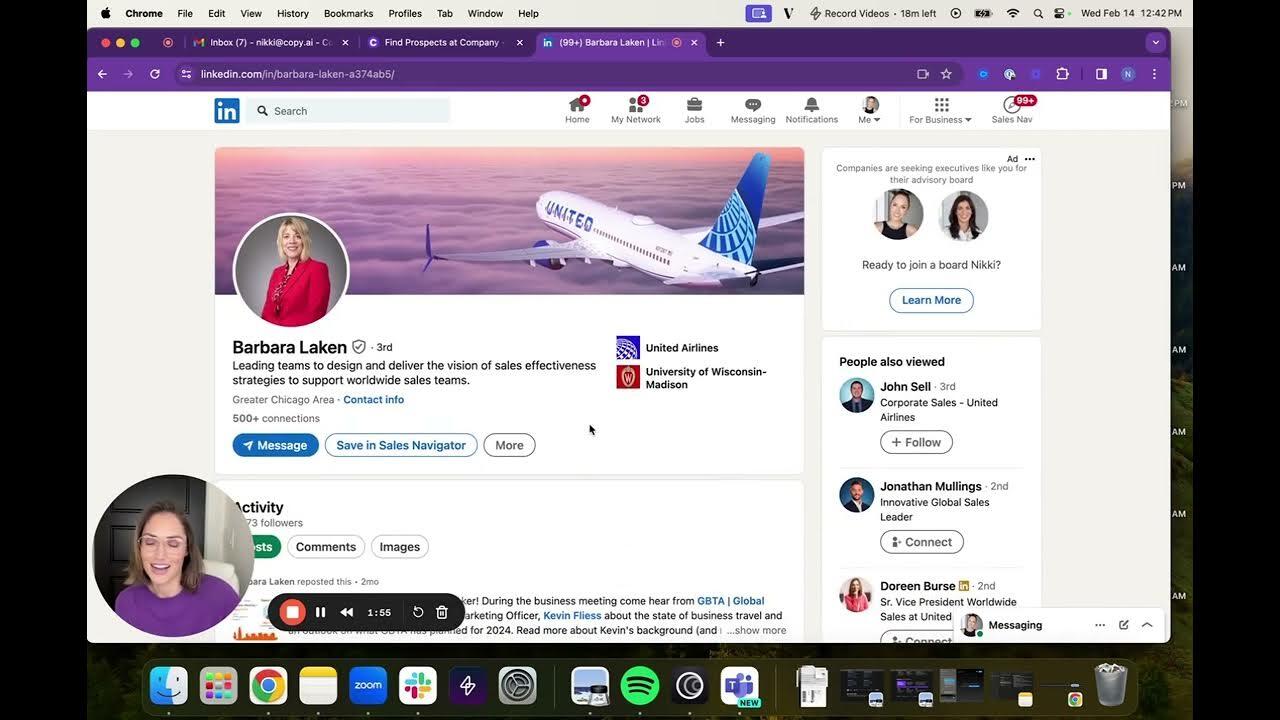
Task: Open My Network icon
Action: point(636,110)
